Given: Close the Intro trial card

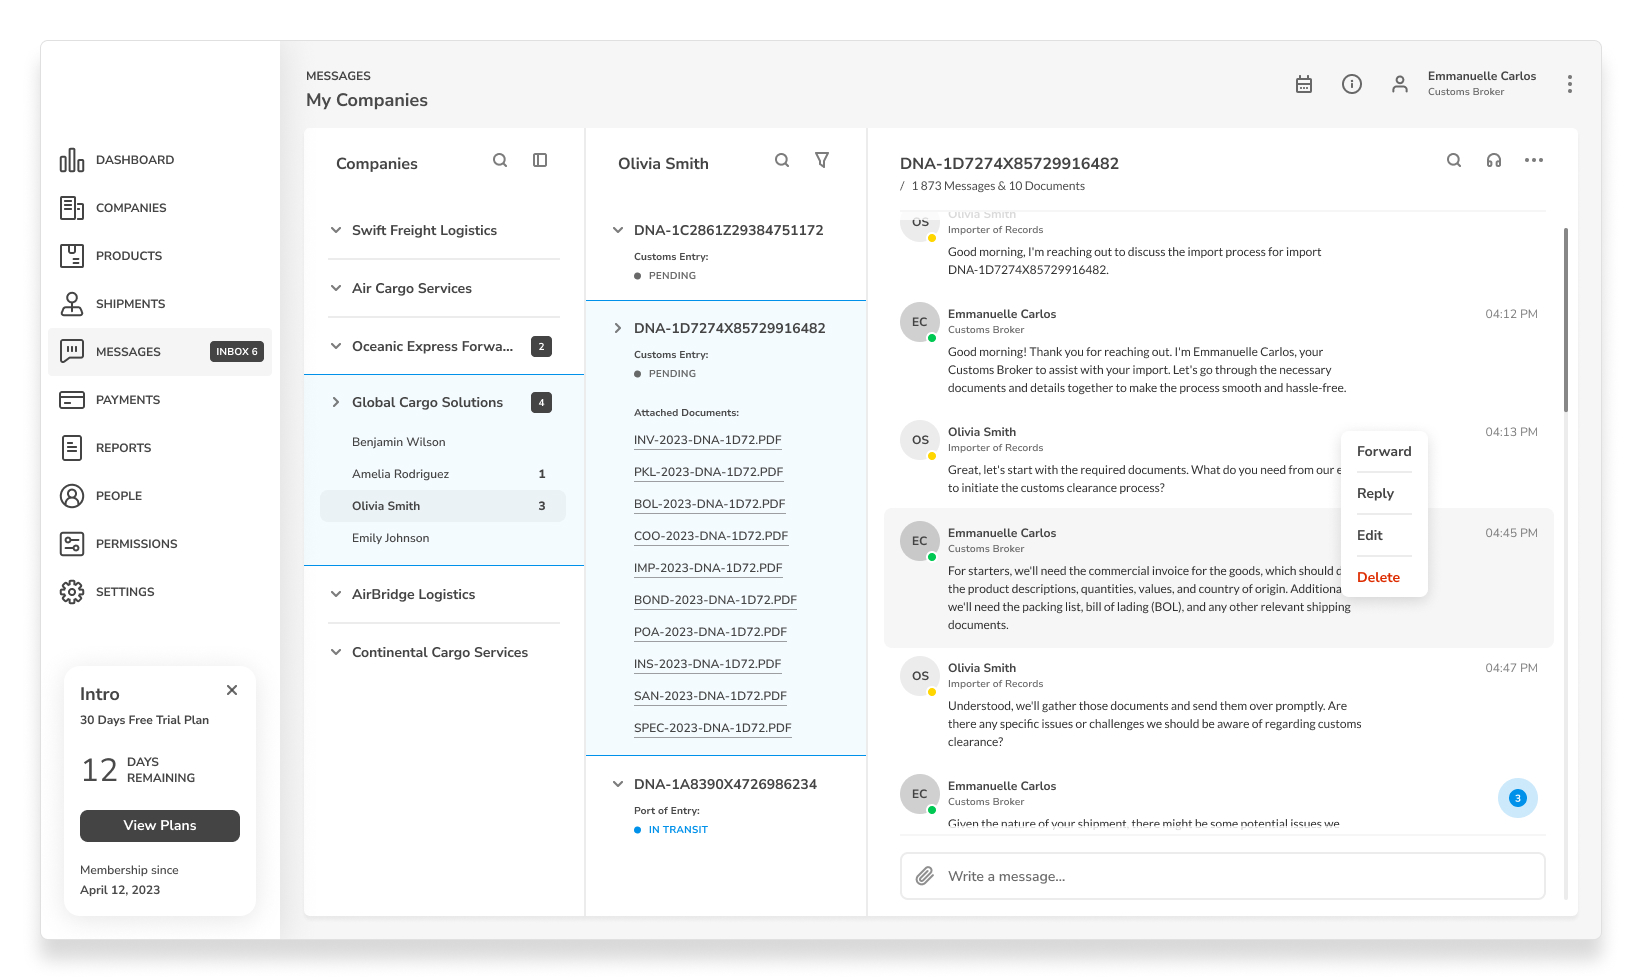Looking at the screenshot, I should point(232,690).
